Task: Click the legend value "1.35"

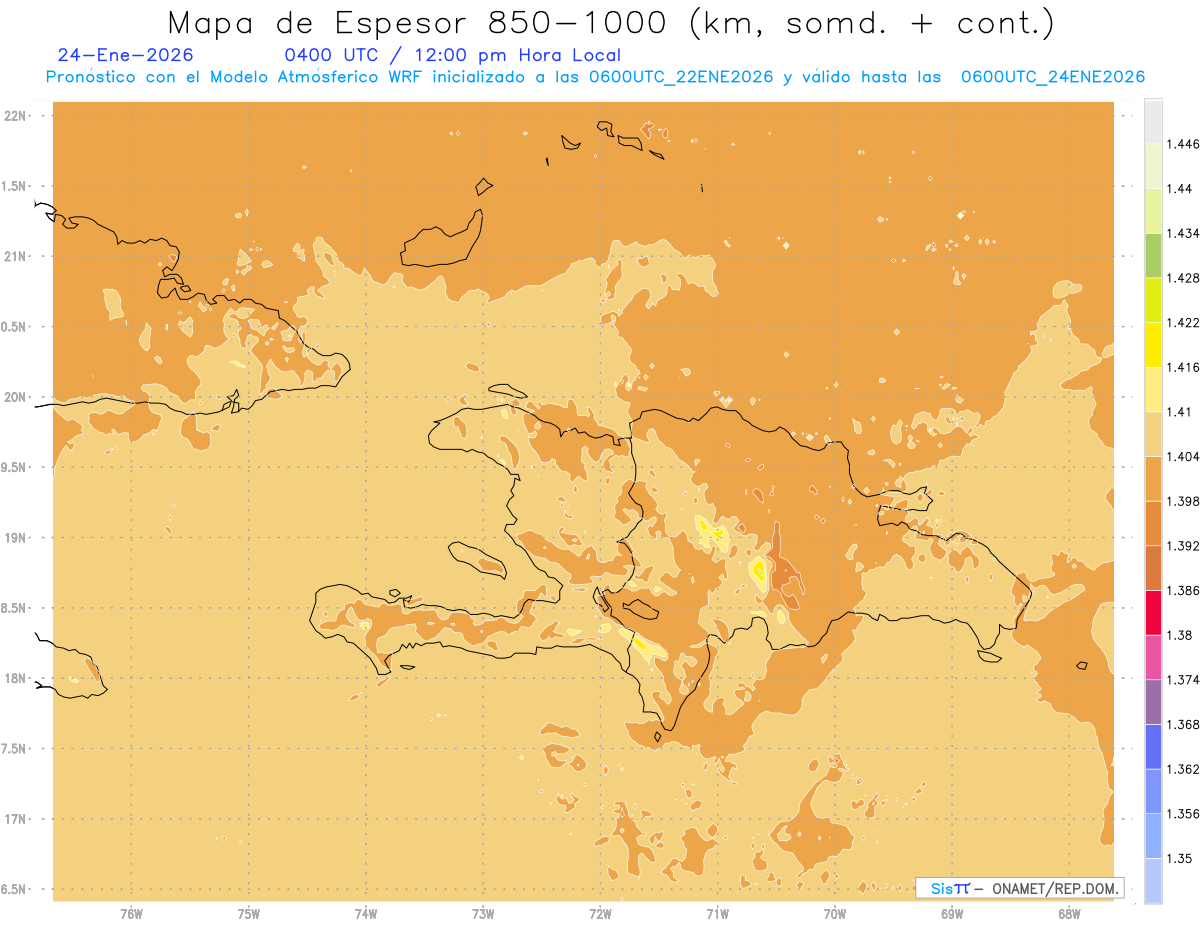Action: [x=1180, y=858]
